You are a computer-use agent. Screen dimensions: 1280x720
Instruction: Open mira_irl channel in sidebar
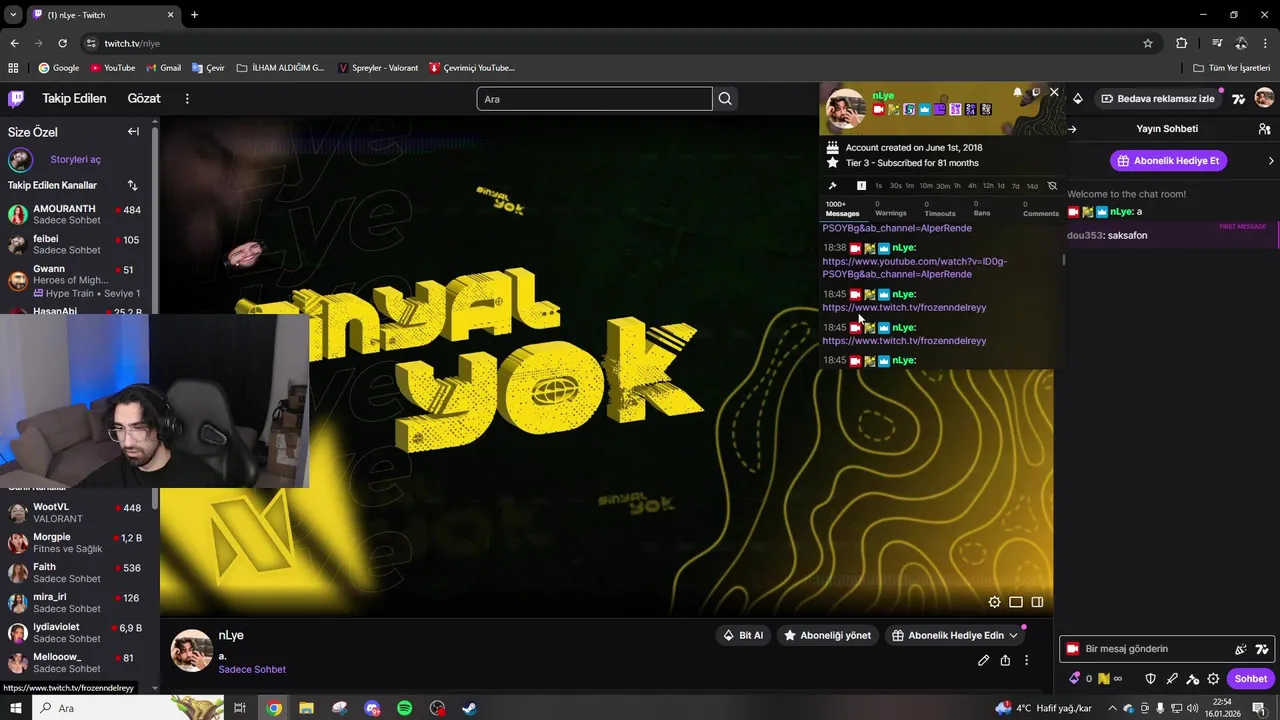(76, 603)
